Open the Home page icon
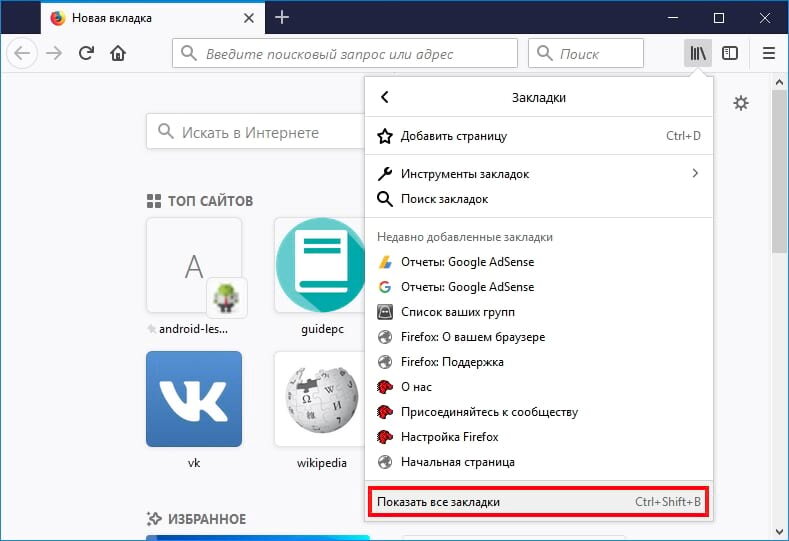The image size is (789, 541). point(118,53)
